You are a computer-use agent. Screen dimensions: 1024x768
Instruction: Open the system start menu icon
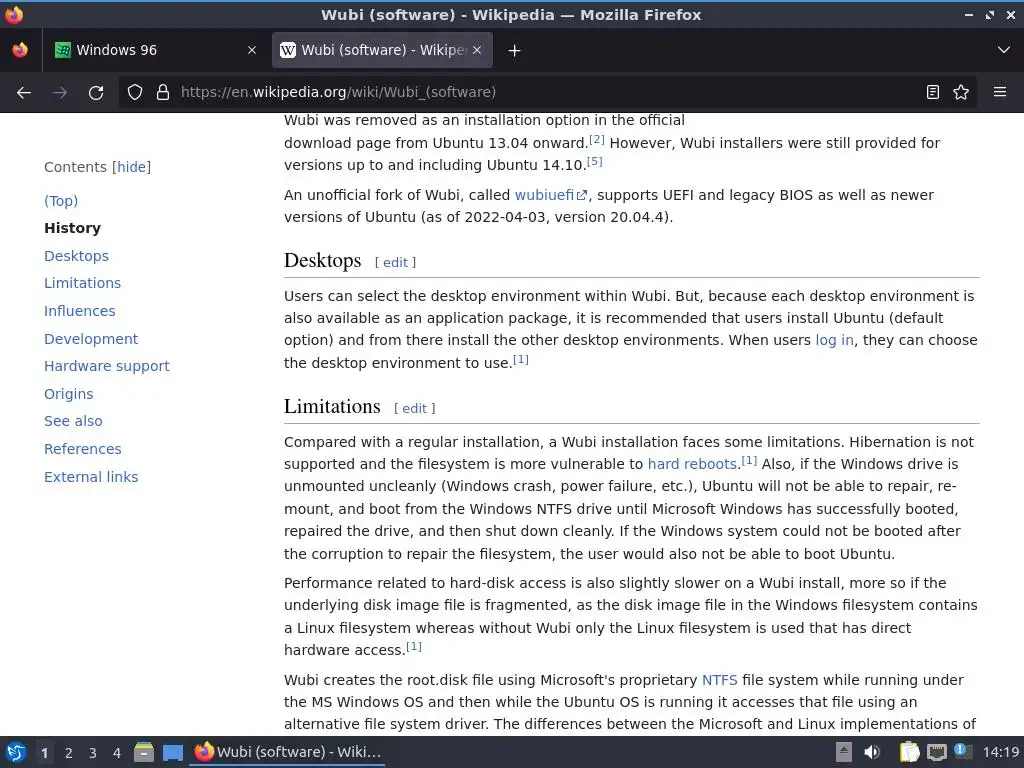pyautogui.click(x=16, y=752)
